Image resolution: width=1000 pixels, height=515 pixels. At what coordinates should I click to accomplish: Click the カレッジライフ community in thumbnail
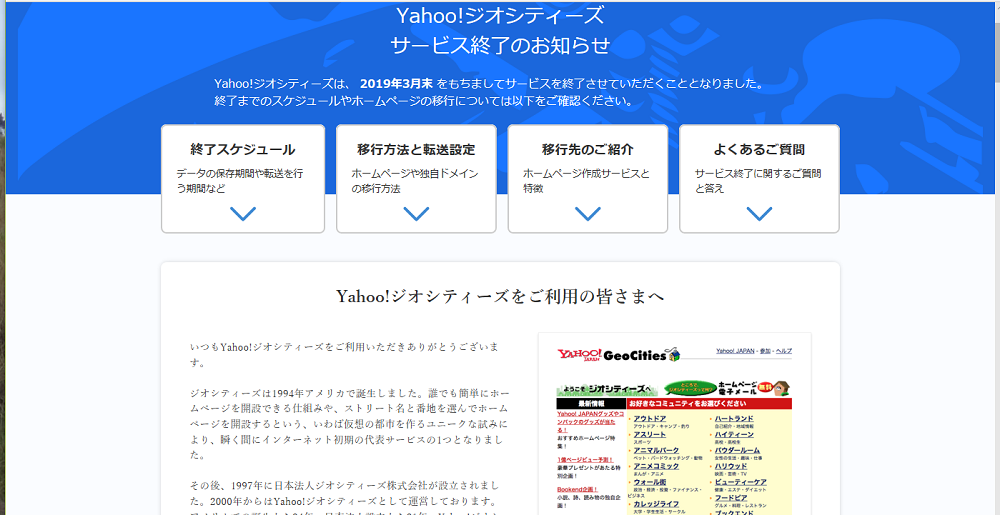pos(656,504)
